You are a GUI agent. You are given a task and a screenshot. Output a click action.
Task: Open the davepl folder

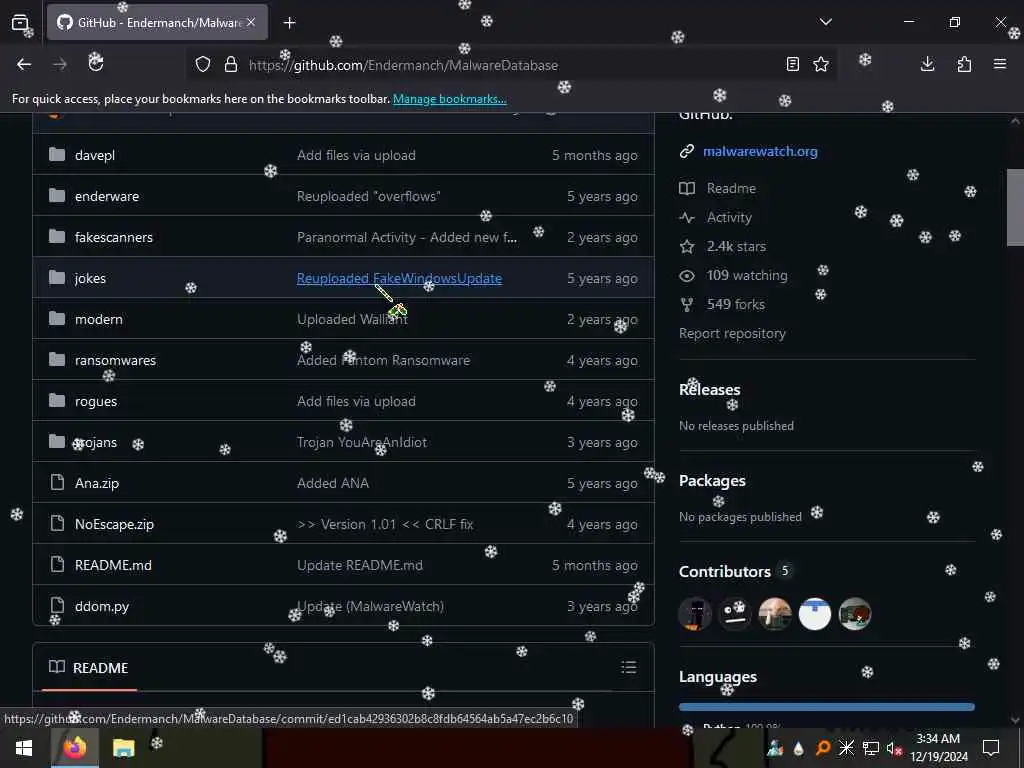[95, 155]
